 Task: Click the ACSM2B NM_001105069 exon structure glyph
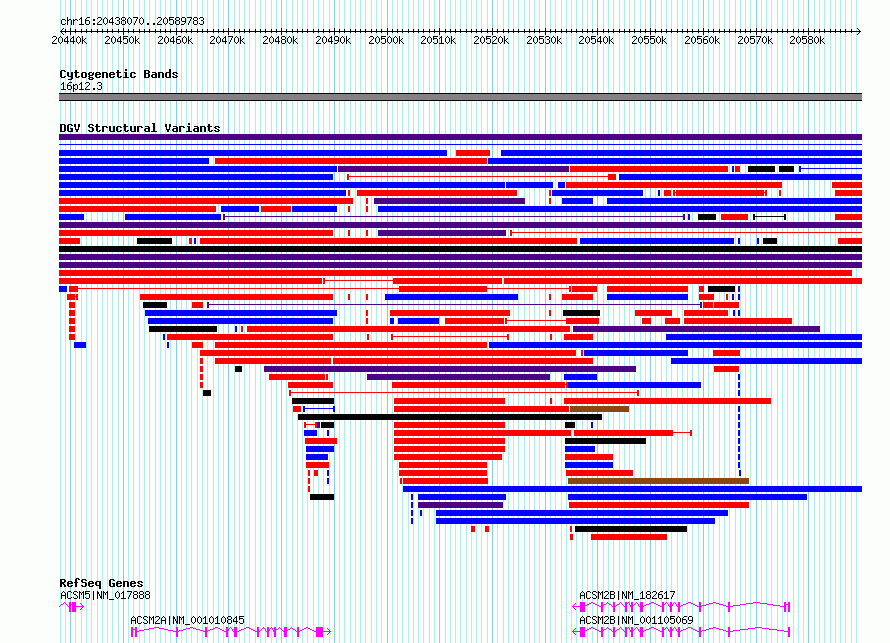[x=681, y=632]
